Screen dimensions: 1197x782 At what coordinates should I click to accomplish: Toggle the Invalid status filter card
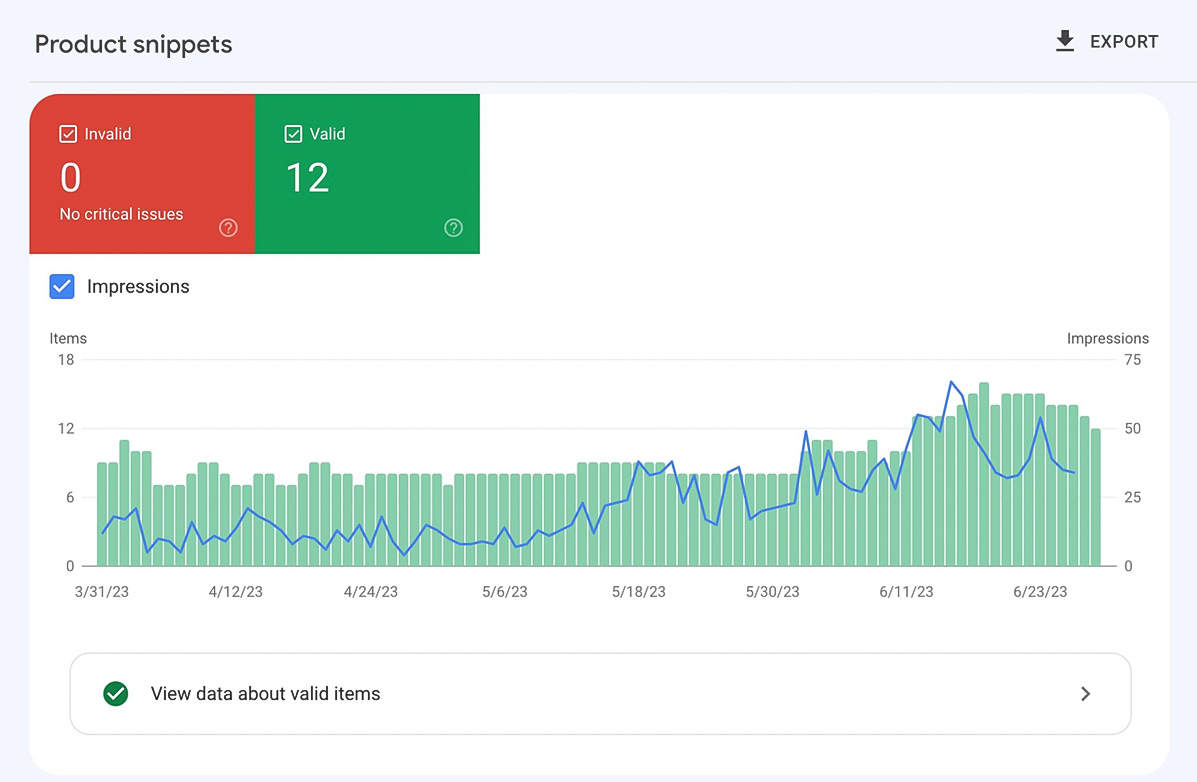point(142,173)
